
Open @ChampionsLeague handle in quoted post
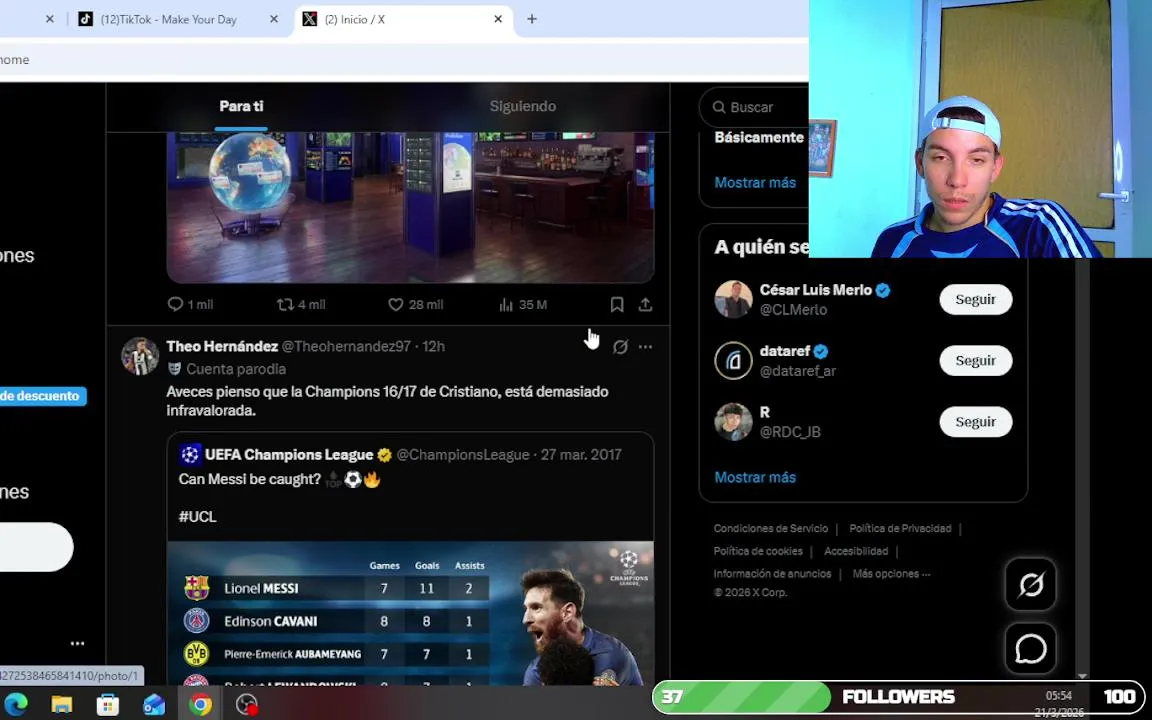coord(463,455)
